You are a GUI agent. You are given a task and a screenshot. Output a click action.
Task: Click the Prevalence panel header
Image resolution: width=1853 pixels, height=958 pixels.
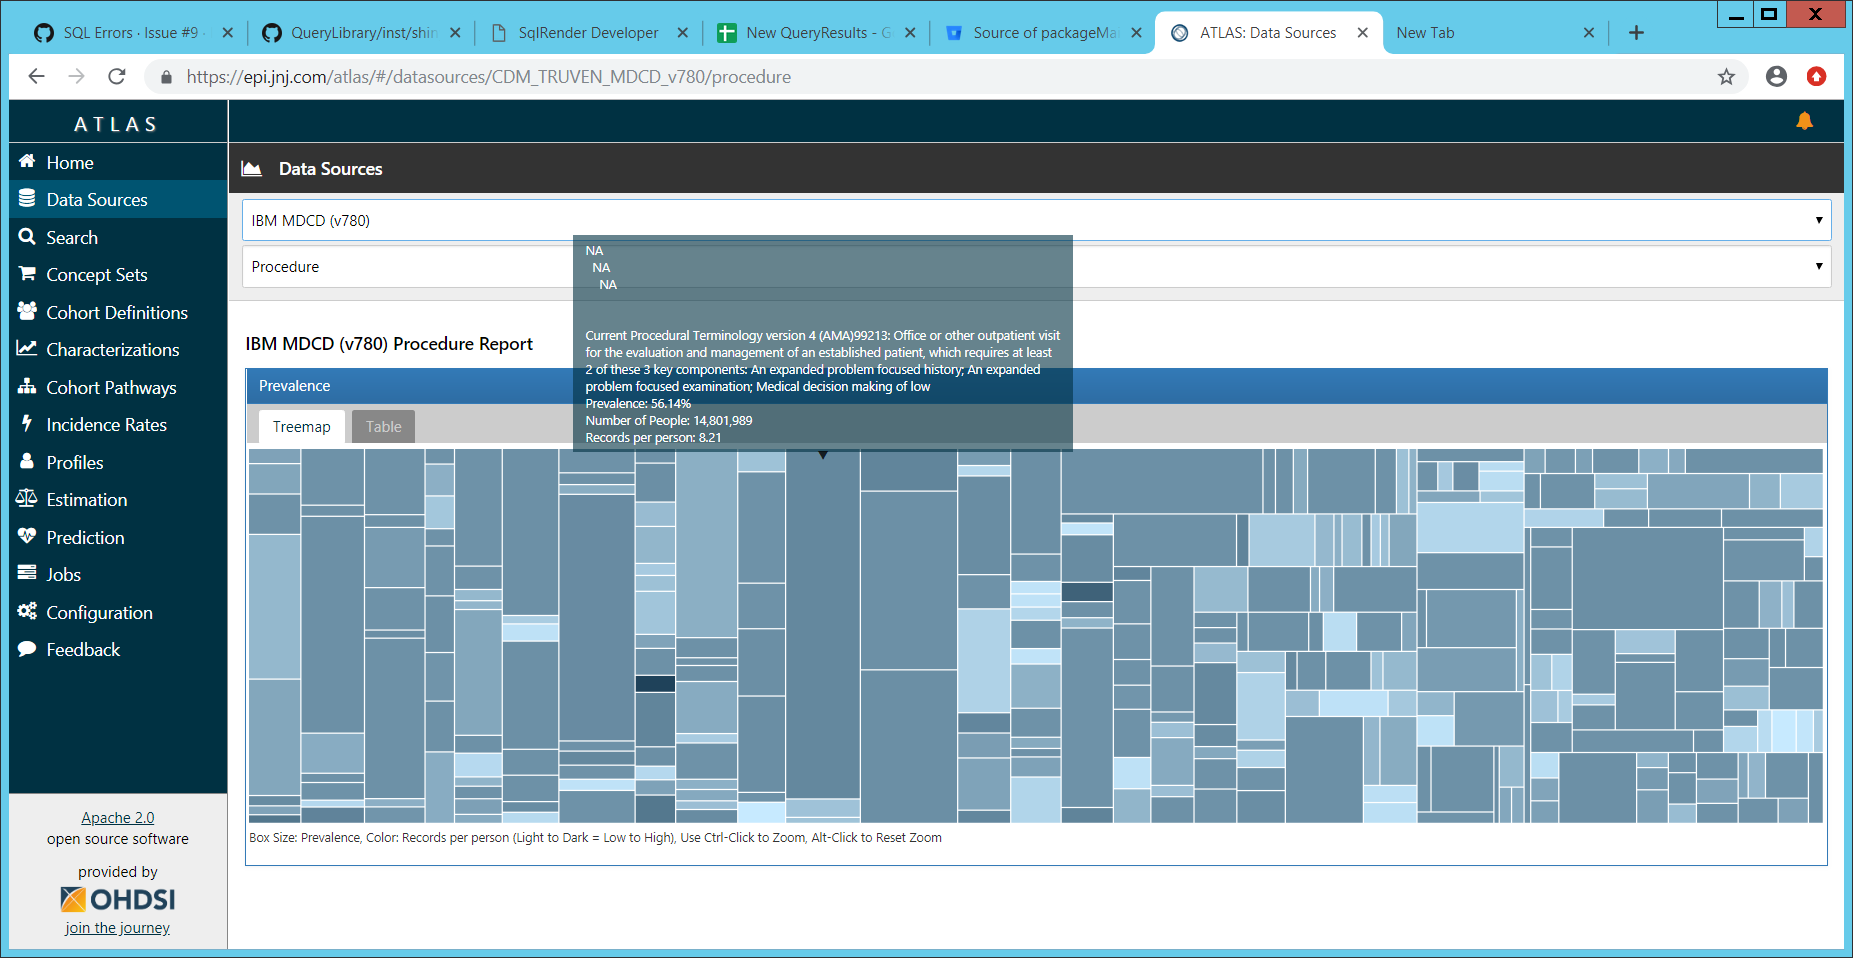[1036, 386]
